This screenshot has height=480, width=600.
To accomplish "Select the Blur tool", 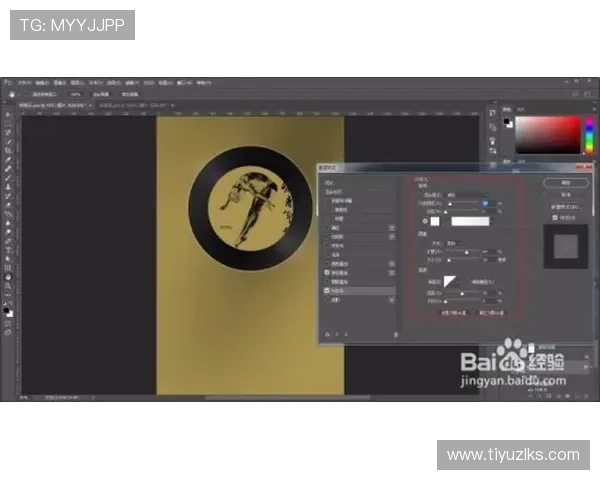I will click(8, 223).
